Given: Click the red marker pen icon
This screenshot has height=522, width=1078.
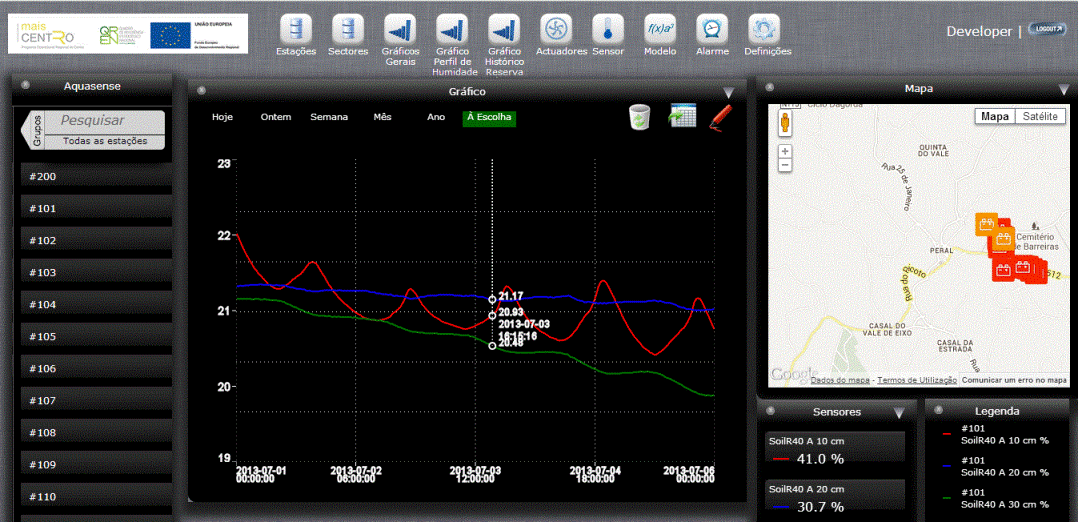Looking at the screenshot, I should (x=720, y=117).
